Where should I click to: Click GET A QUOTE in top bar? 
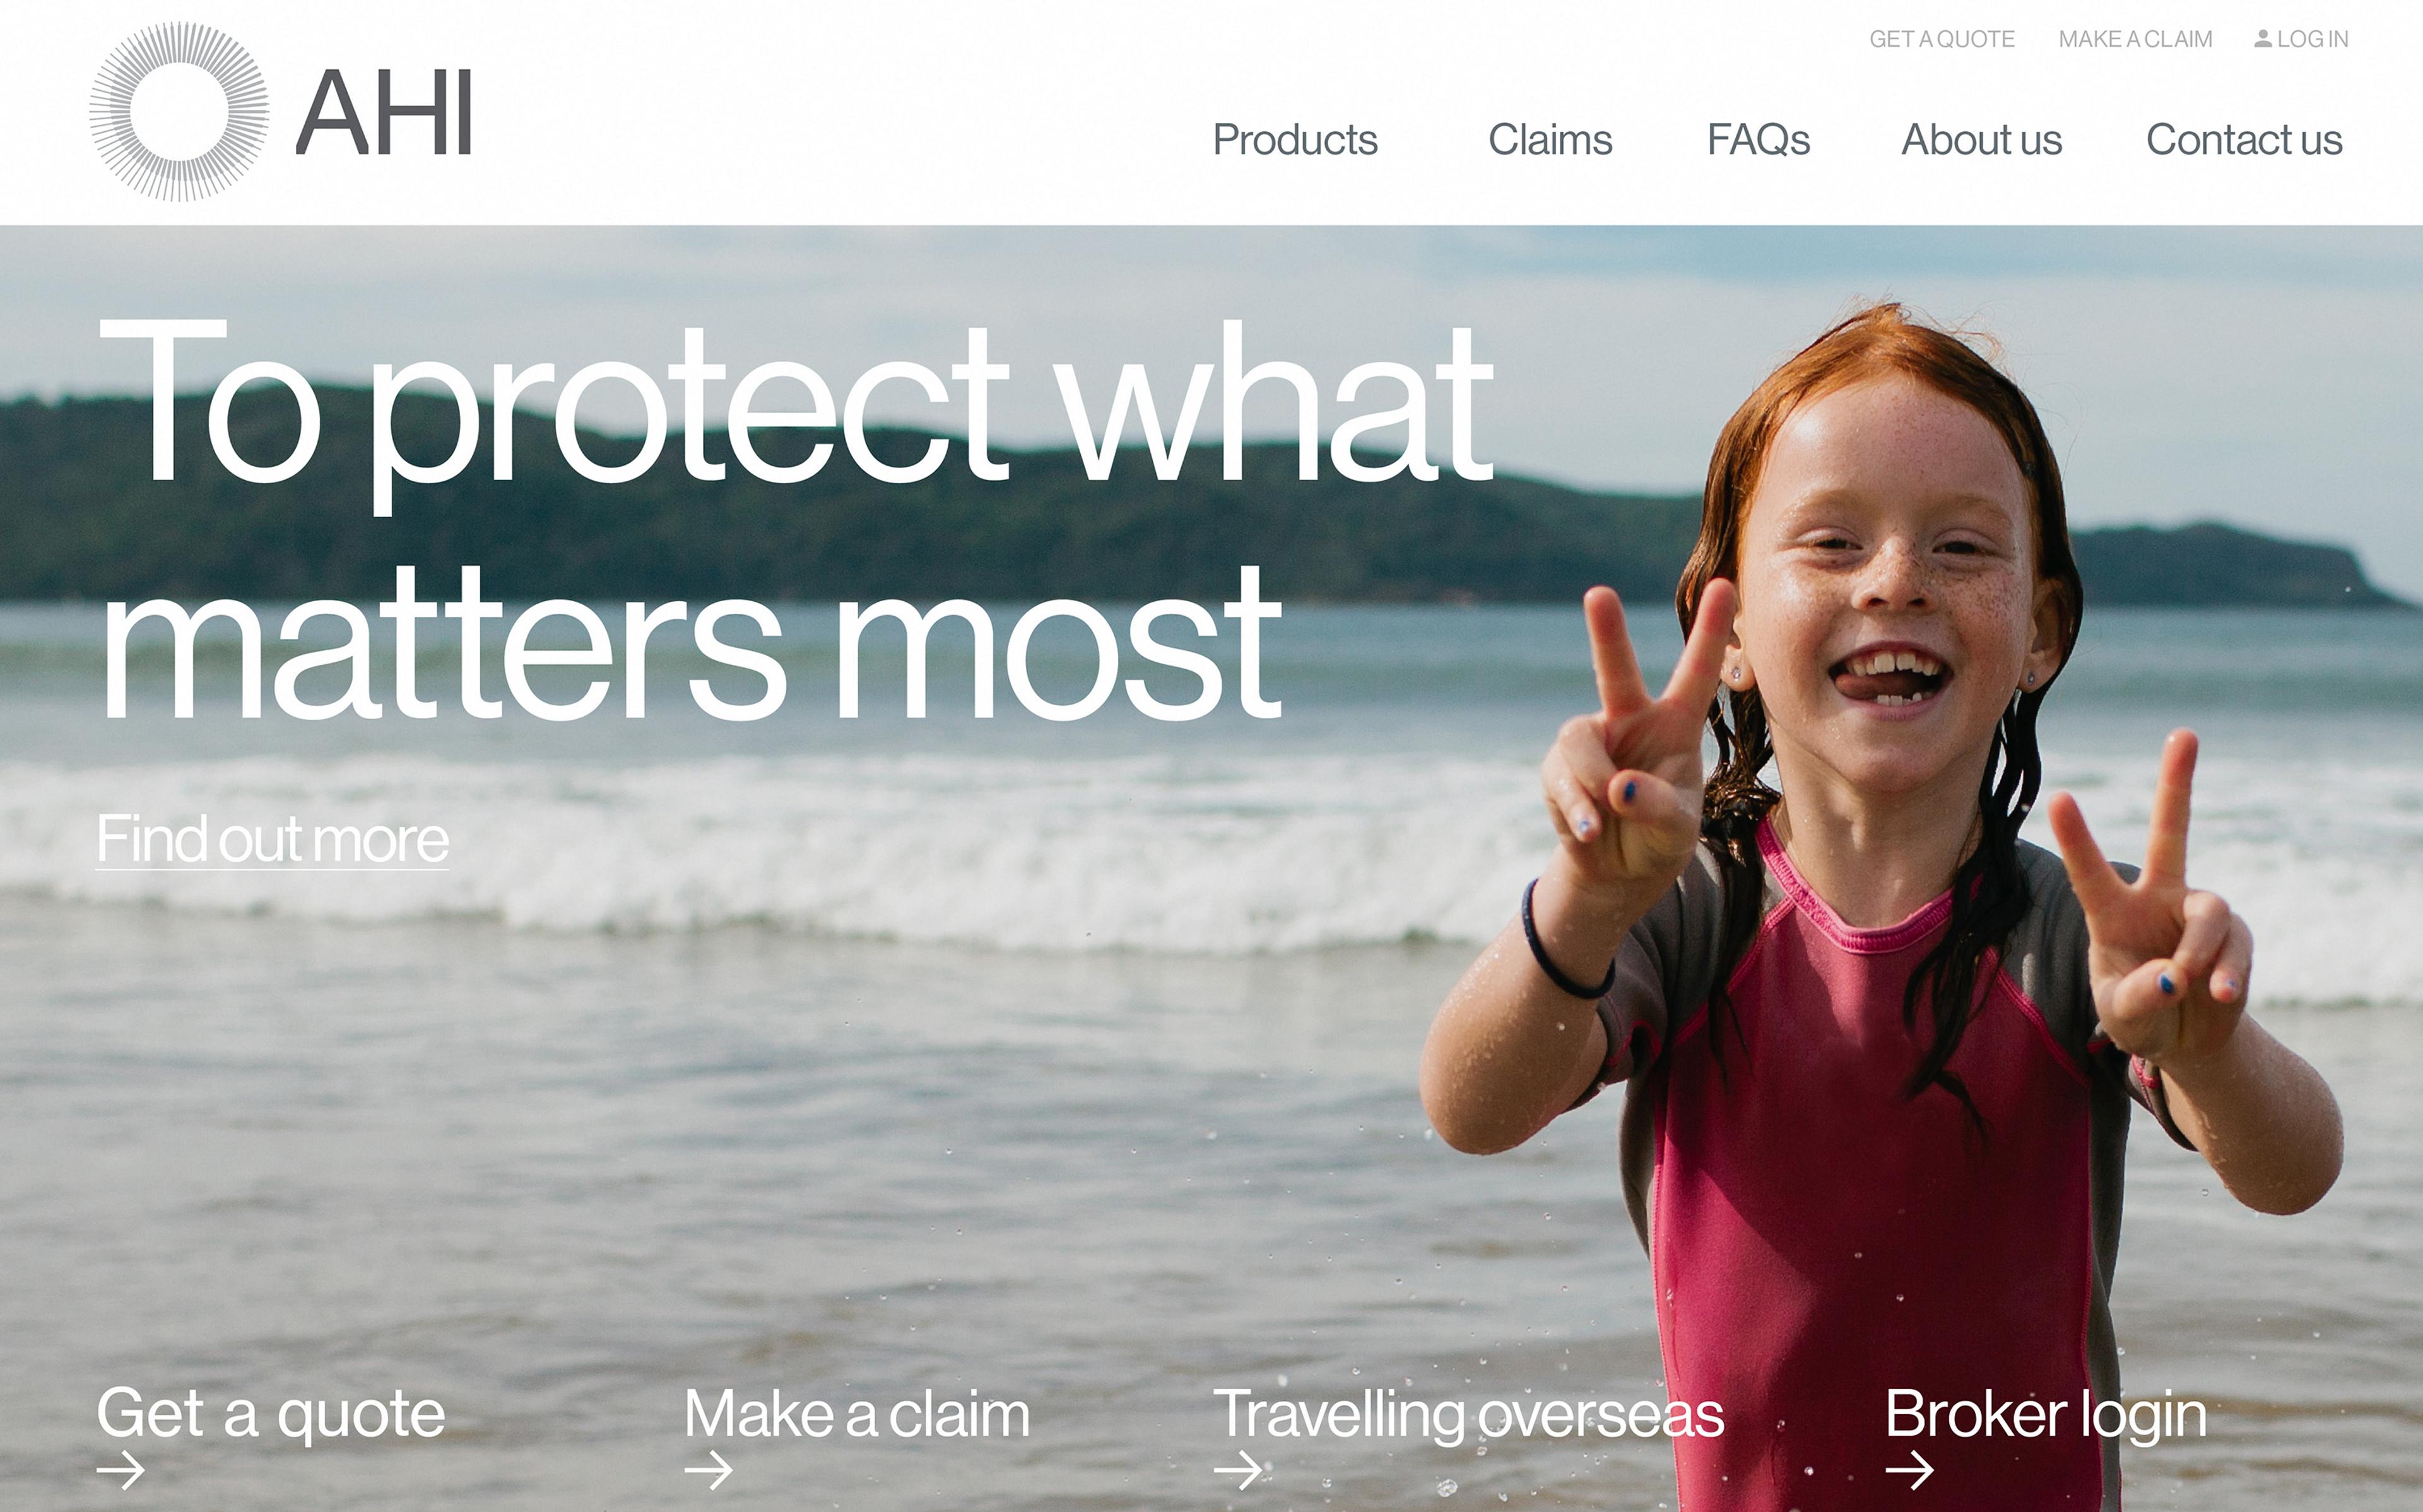coord(1942,39)
